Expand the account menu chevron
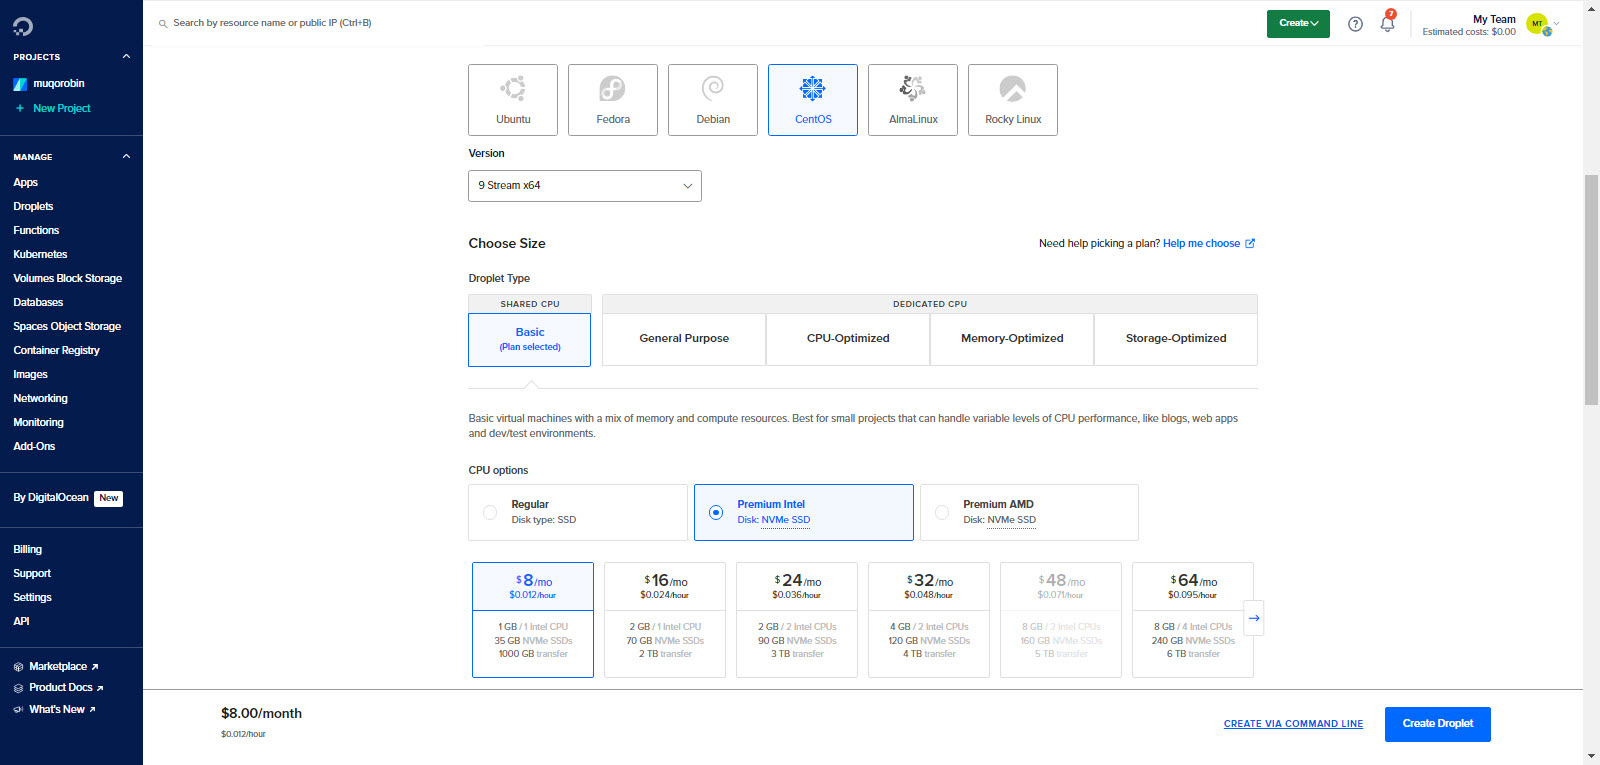 (x=1556, y=23)
